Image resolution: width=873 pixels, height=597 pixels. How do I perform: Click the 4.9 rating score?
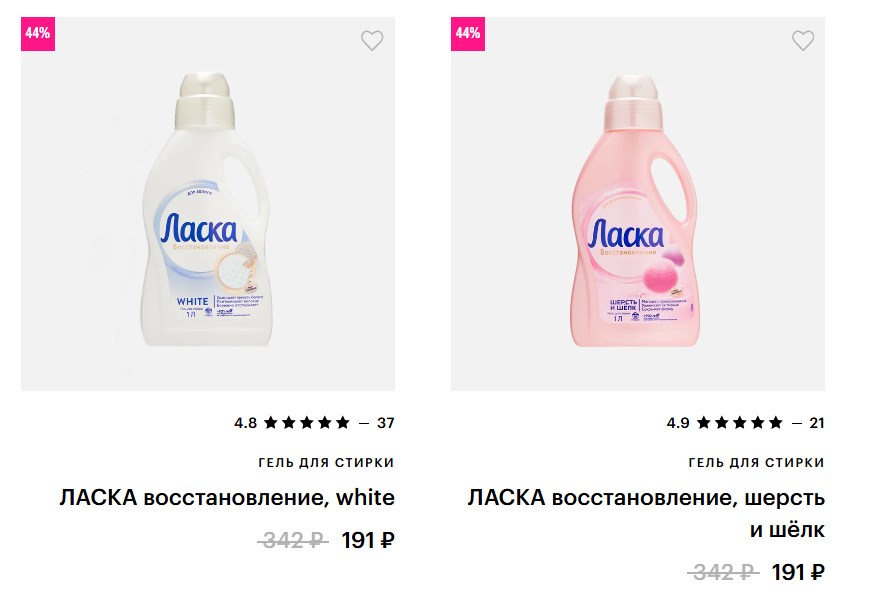point(678,423)
